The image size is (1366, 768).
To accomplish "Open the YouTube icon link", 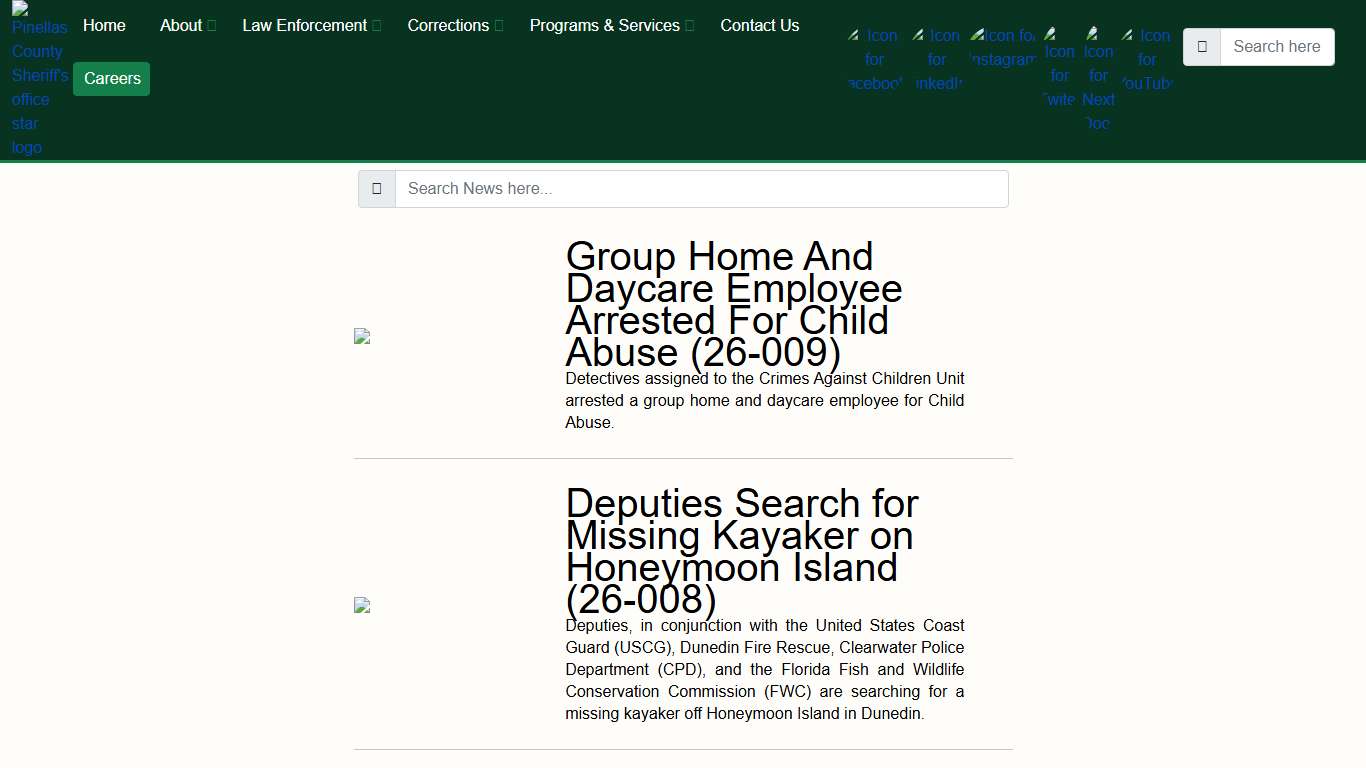I will click(1146, 59).
